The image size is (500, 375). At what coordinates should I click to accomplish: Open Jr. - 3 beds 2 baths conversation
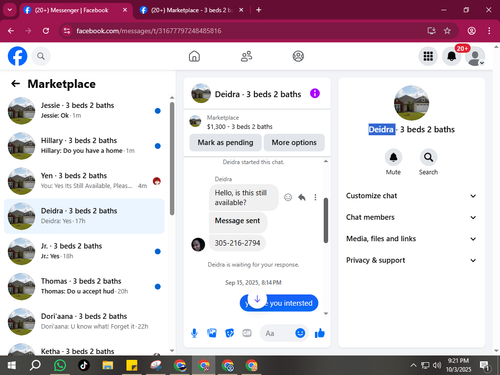84,251
